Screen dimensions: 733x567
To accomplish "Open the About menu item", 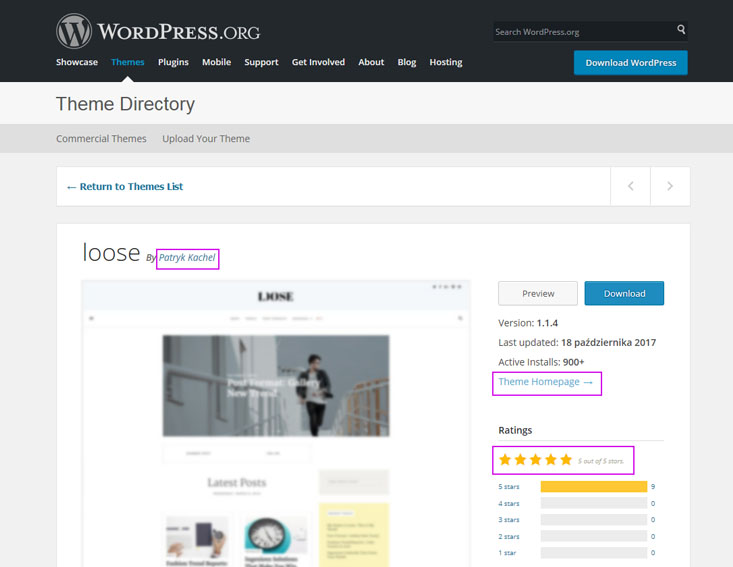I will coord(371,62).
